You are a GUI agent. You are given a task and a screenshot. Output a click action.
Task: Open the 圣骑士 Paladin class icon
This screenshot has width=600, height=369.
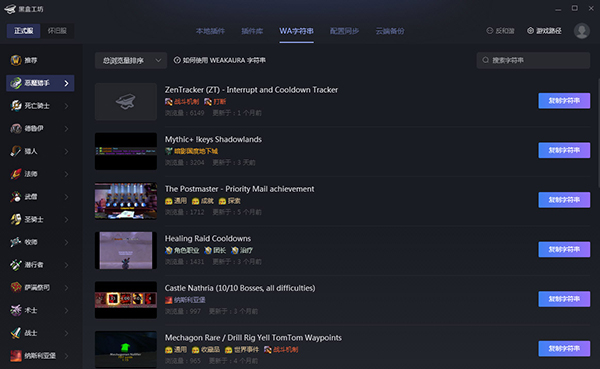coord(16,219)
